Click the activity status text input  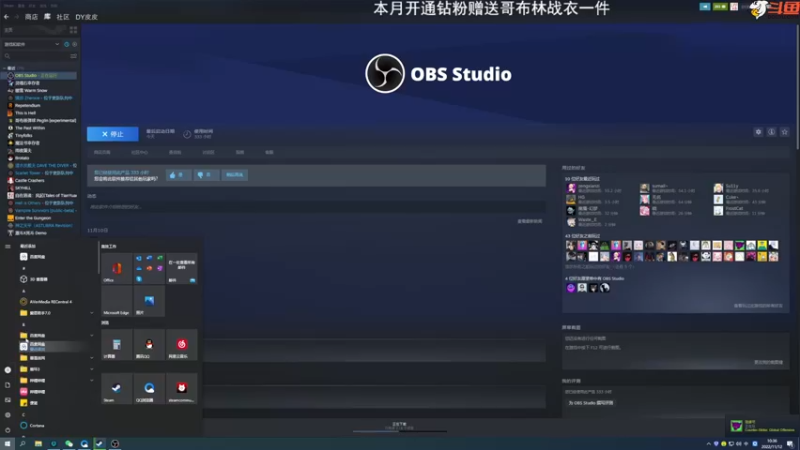click(x=316, y=207)
